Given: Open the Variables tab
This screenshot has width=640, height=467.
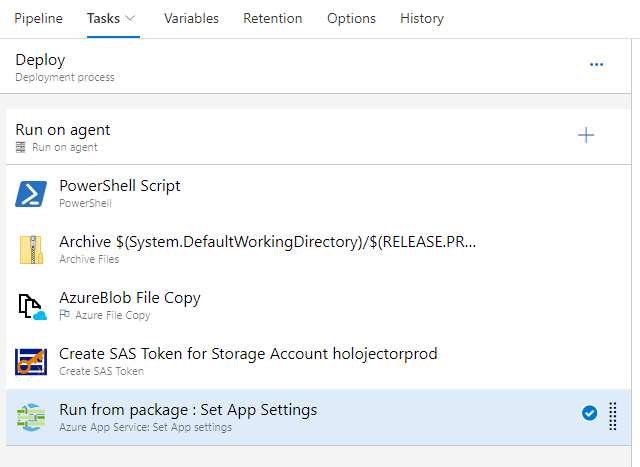Looking at the screenshot, I should pyautogui.click(x=191, y=19).
